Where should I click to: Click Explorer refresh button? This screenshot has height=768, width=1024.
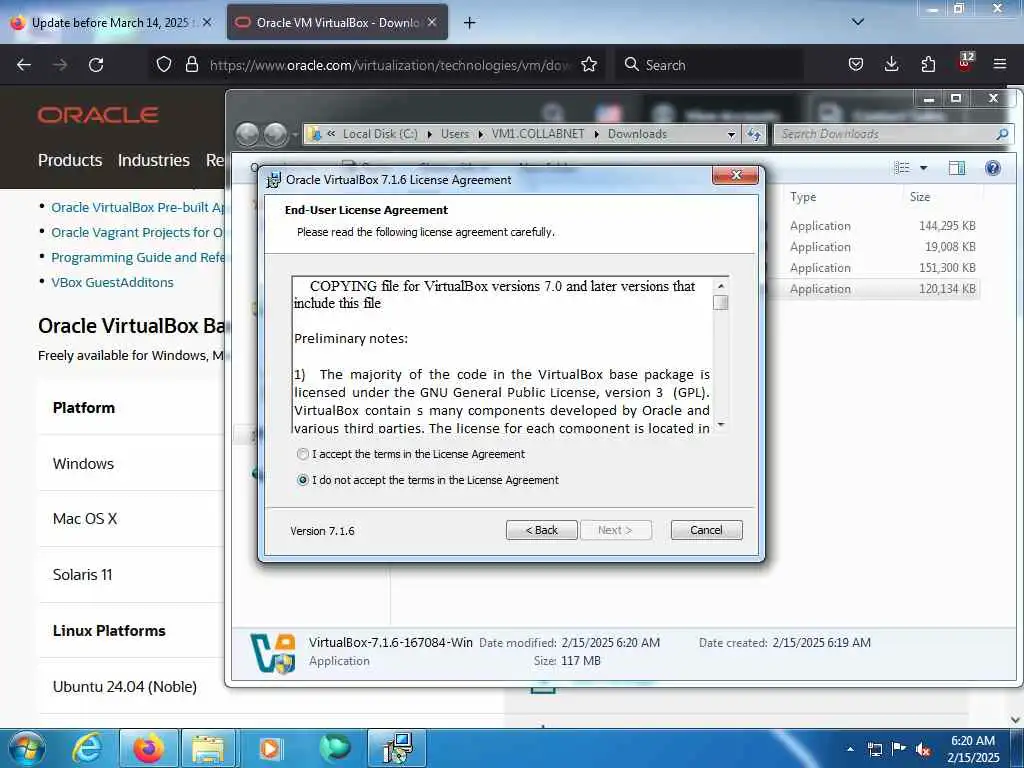click(x=754, y=135)
